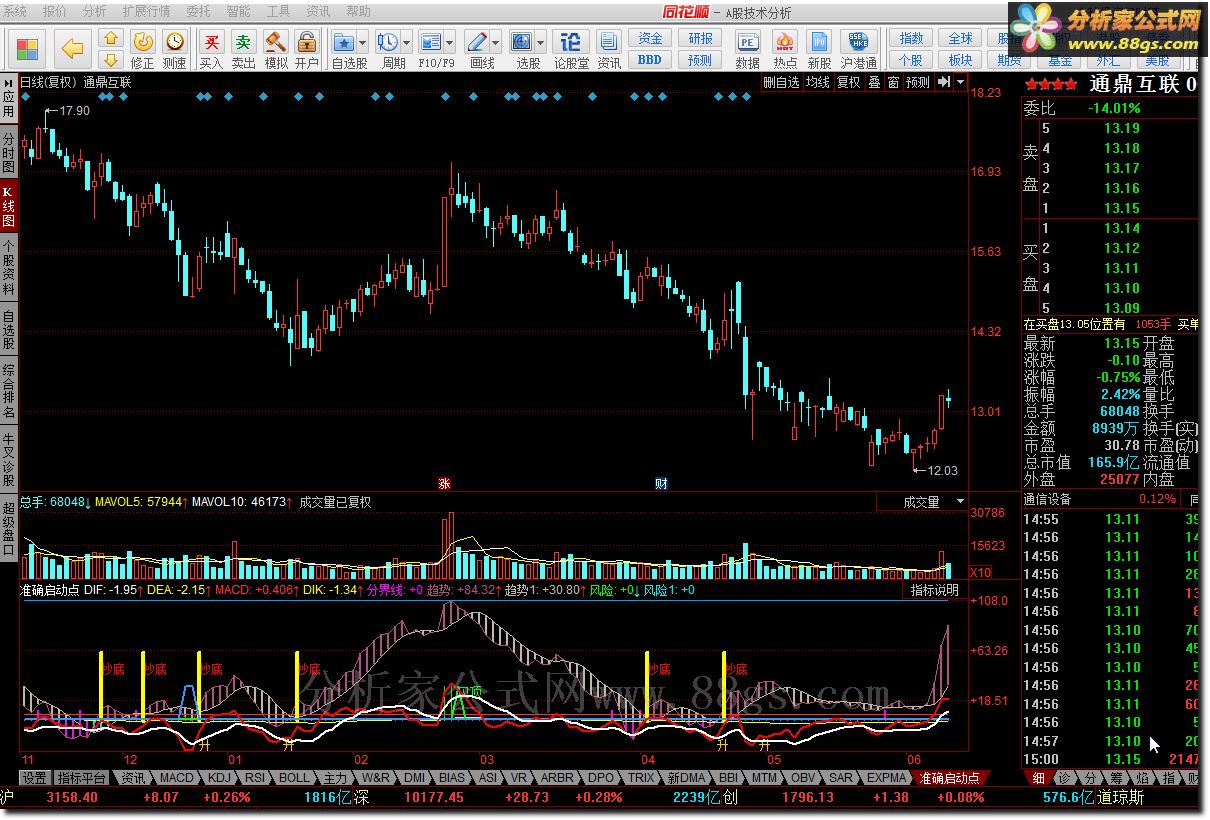Screen dimensions: 1210x820
Task: Click the yellow up arrow icon
Action: [112, 38]
